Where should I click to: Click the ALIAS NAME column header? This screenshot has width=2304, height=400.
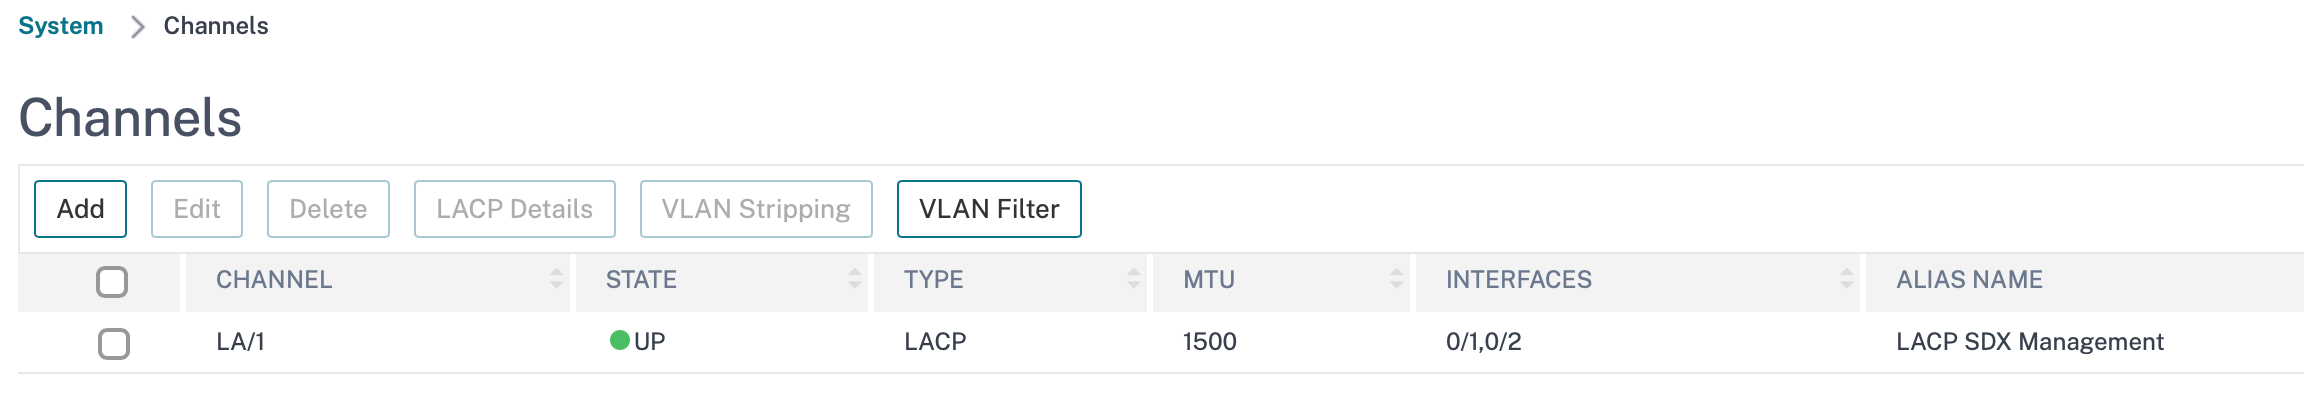pos(1969,280)
